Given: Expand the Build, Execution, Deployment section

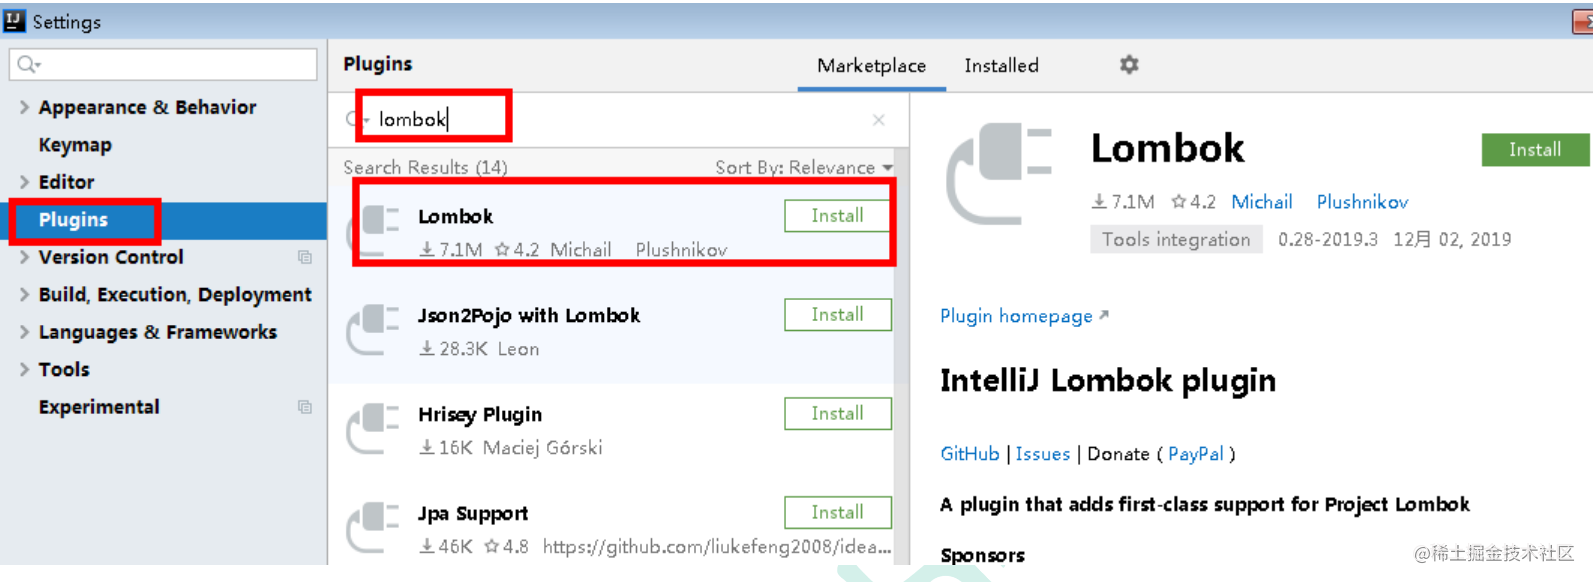Looking at the screenshot, I should [x=24, y=294].
